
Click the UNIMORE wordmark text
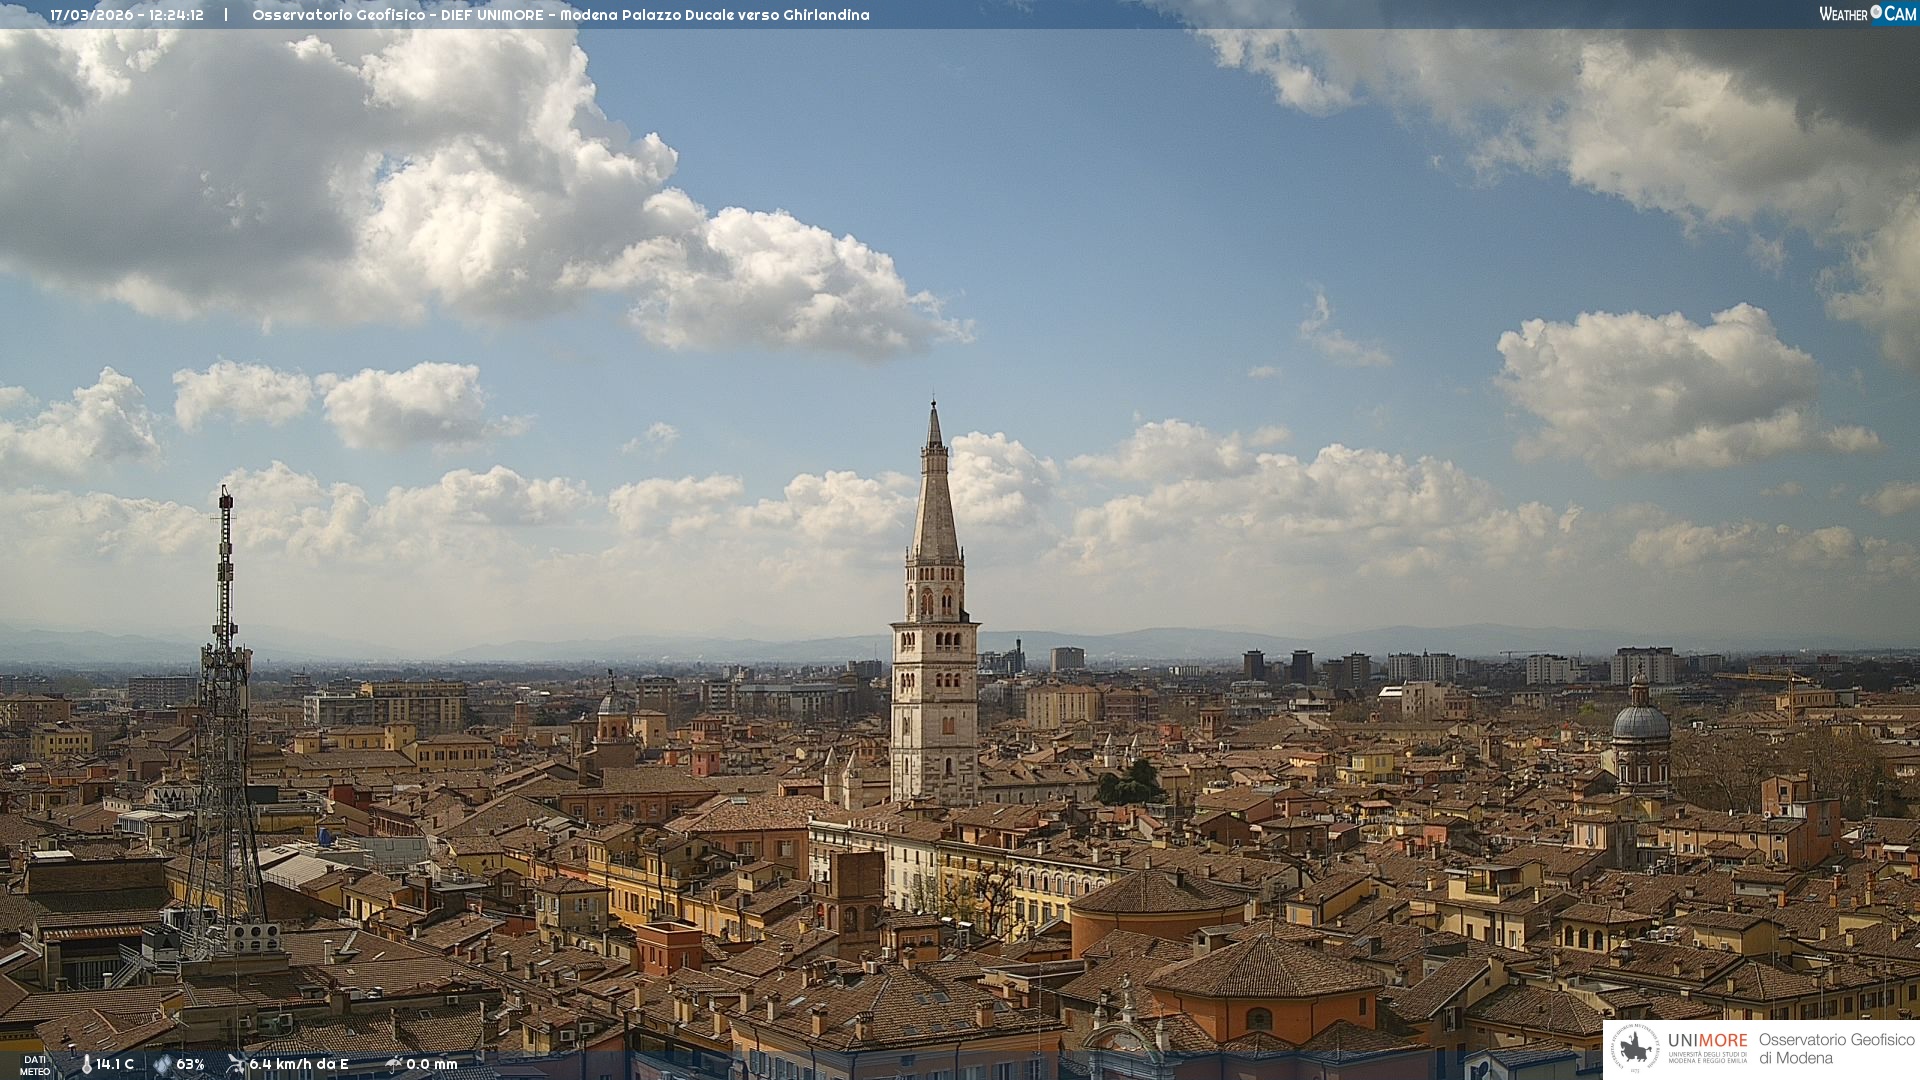[x=1707, y=1041]
